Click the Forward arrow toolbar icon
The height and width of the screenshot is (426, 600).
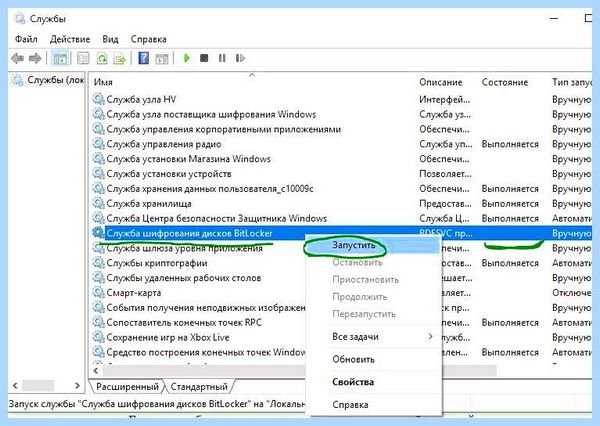pyautogui.click(x=35, y=59)
